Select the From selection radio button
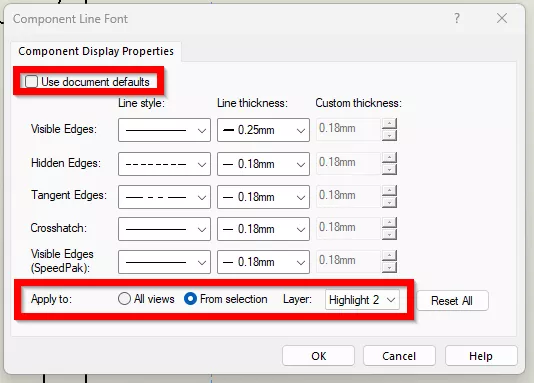Image resolution: width=534 pixels, height=383 pixels. (190, 299)
